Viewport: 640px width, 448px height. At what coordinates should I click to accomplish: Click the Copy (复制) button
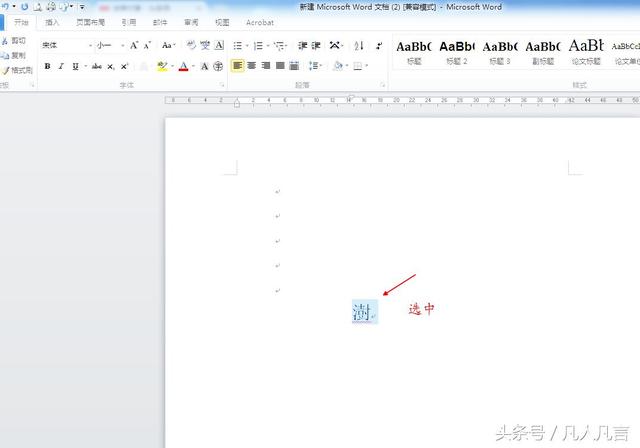pos(14,55)
